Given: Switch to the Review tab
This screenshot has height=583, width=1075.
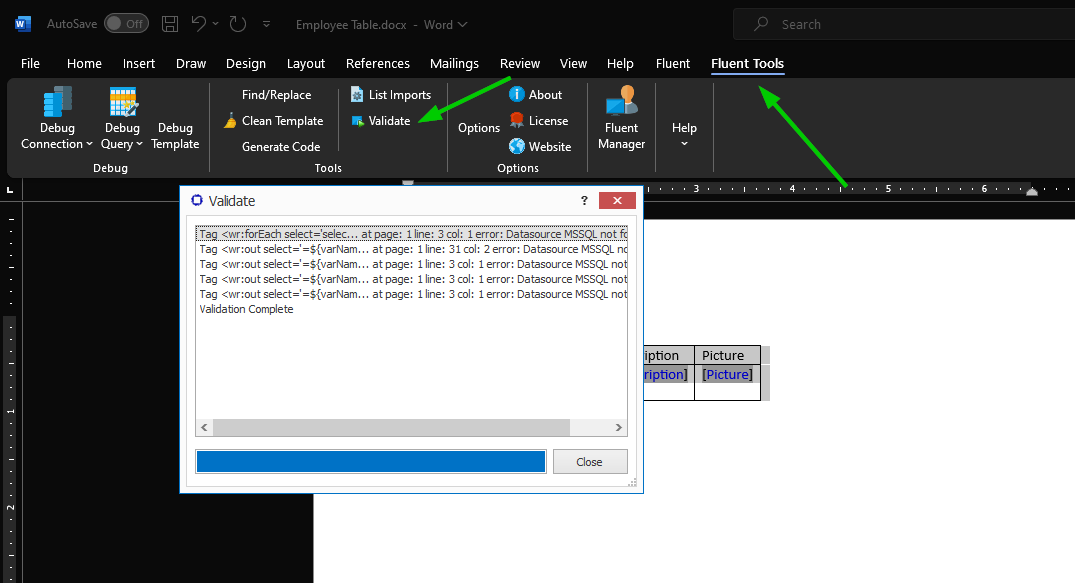Looking at the screenshot, I should pyautogui.click(x=520, y=63).
